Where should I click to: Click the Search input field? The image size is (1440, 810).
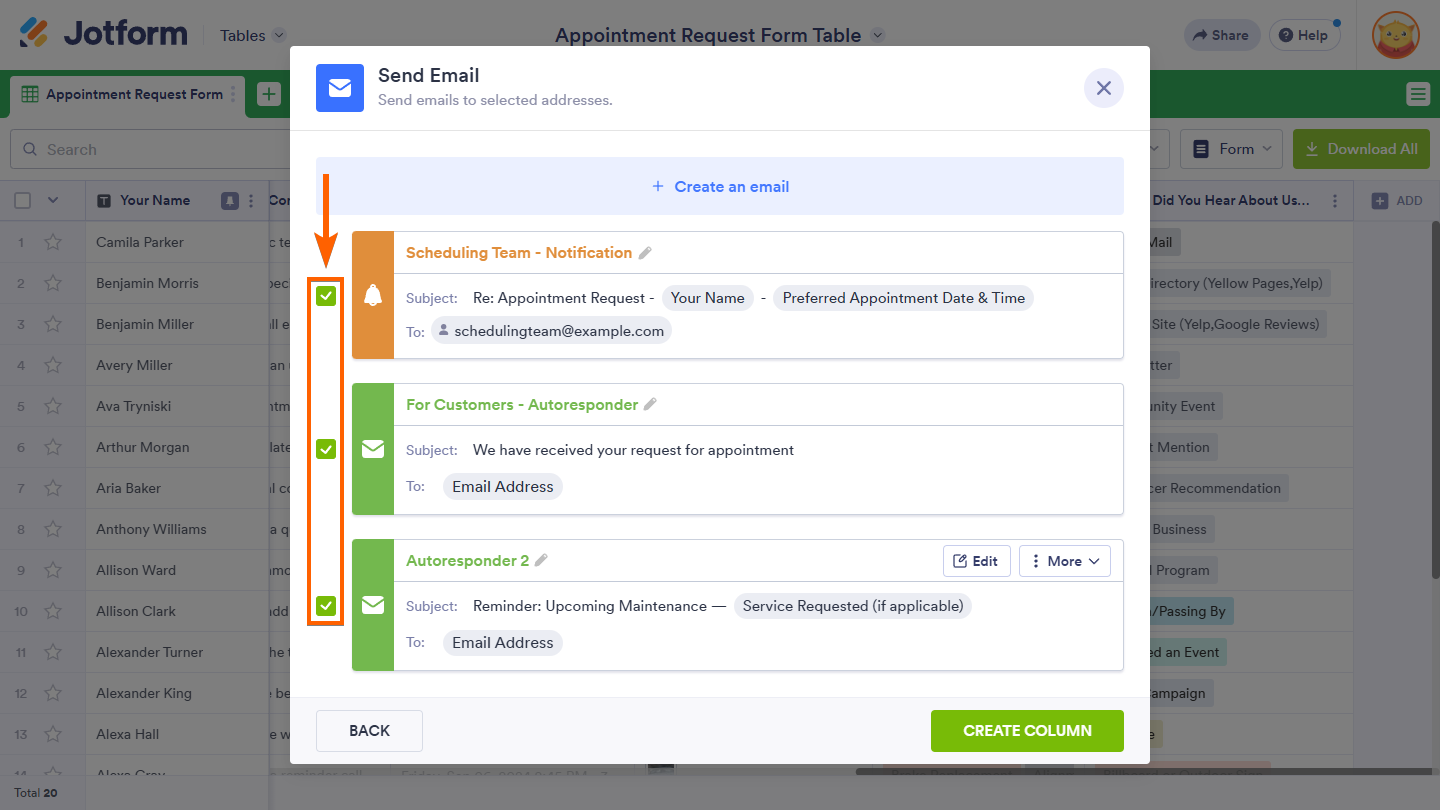pos(150,150)
